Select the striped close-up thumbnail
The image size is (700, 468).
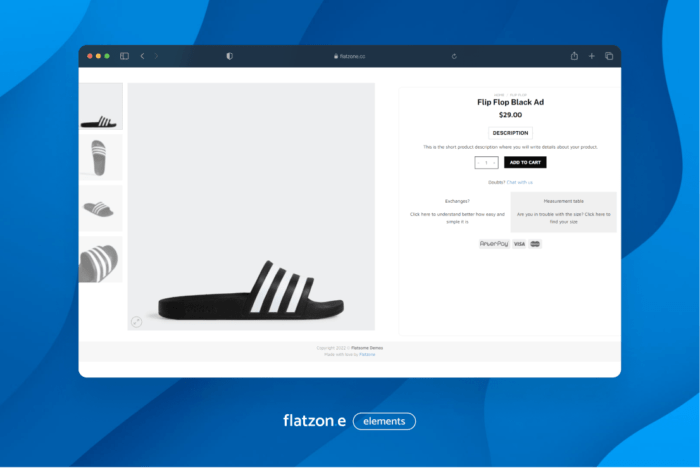101,260
